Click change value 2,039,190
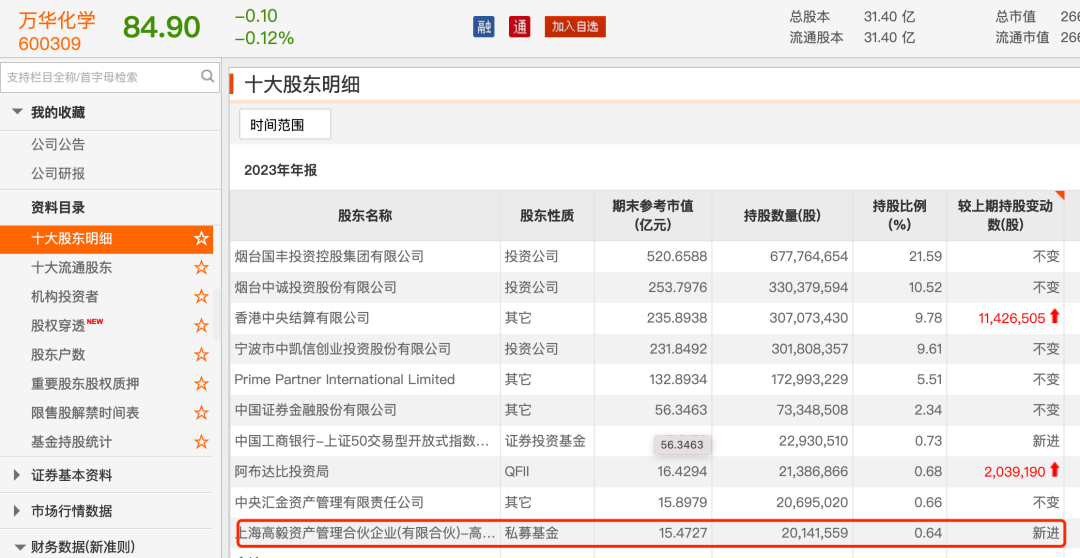The width and height of the screenshot is (1080, 558). (1015, 471)
